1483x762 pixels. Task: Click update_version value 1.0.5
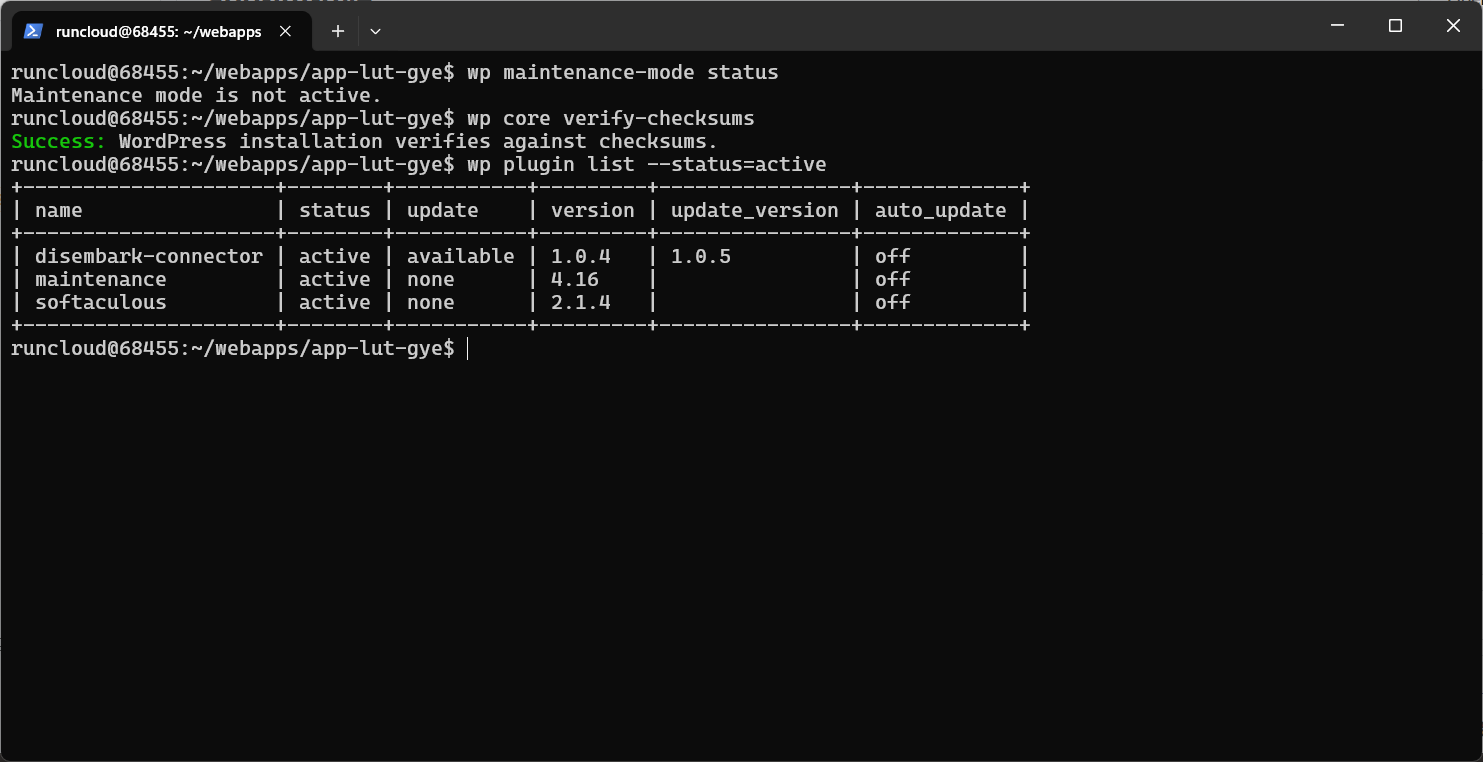coord(701,256)
